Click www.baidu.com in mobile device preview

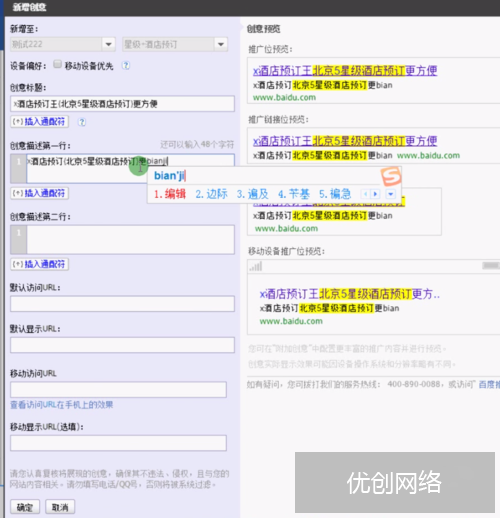coord(291,321)
